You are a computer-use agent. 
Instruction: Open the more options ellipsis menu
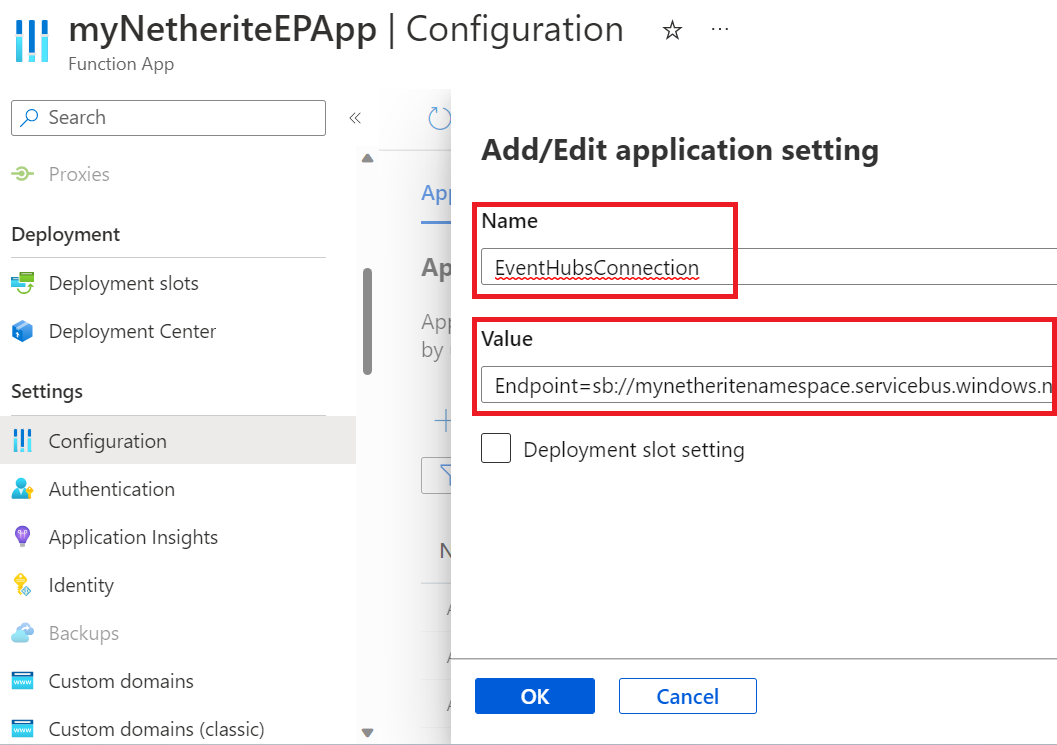[x=719, y=30]
